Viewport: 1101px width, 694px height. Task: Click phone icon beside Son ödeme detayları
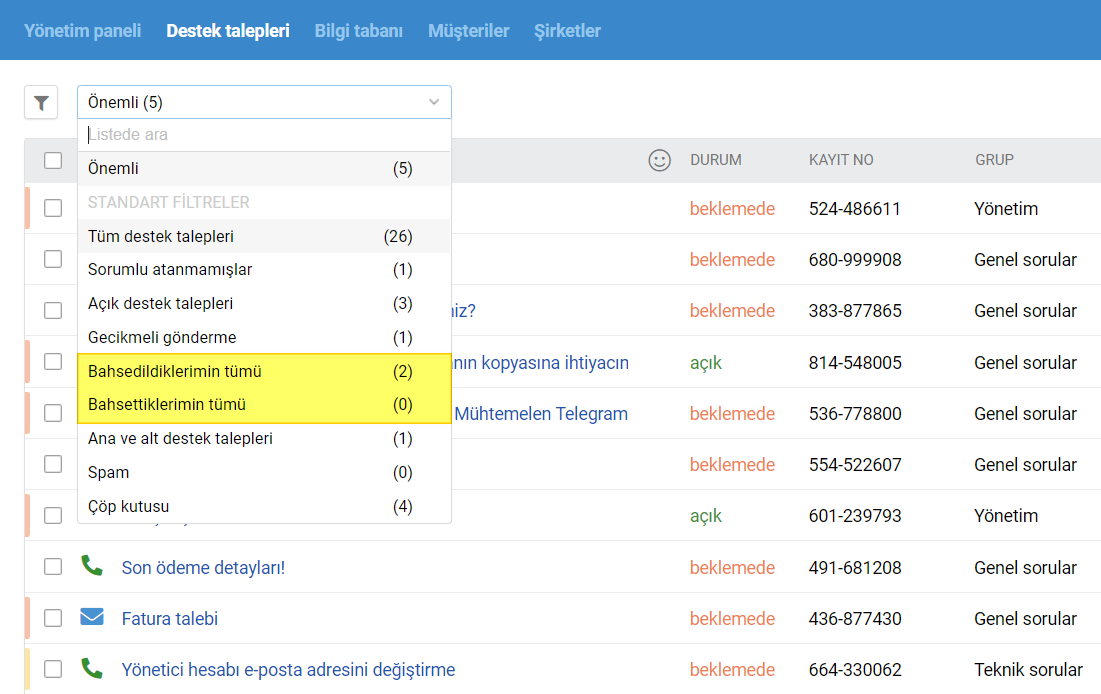point(92,567)
